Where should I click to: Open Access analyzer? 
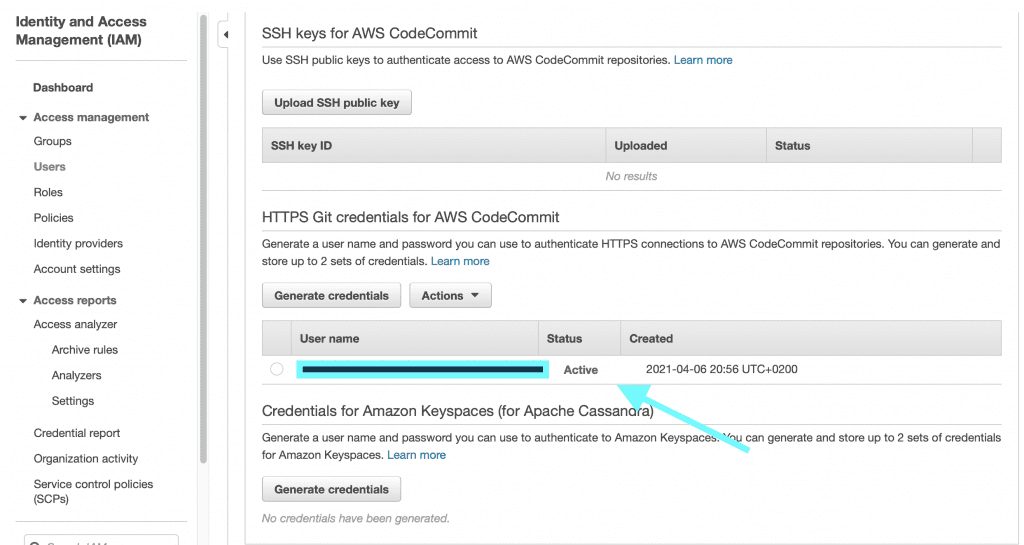75,324
